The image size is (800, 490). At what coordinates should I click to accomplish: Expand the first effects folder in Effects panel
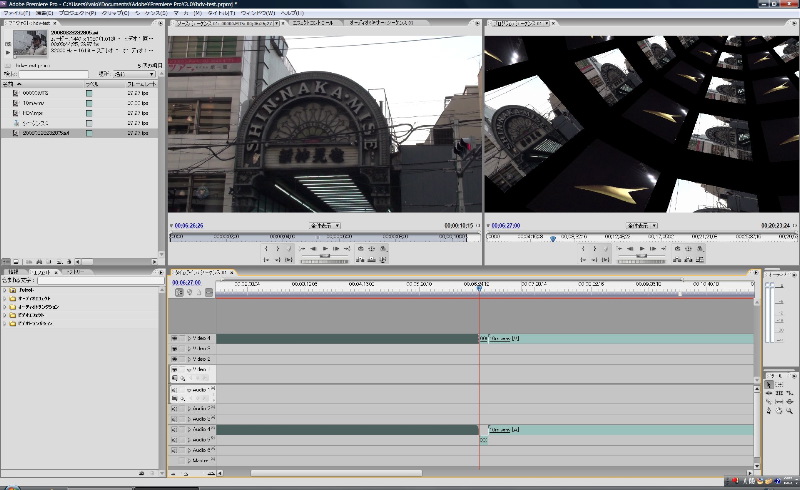tap(4, 290)
